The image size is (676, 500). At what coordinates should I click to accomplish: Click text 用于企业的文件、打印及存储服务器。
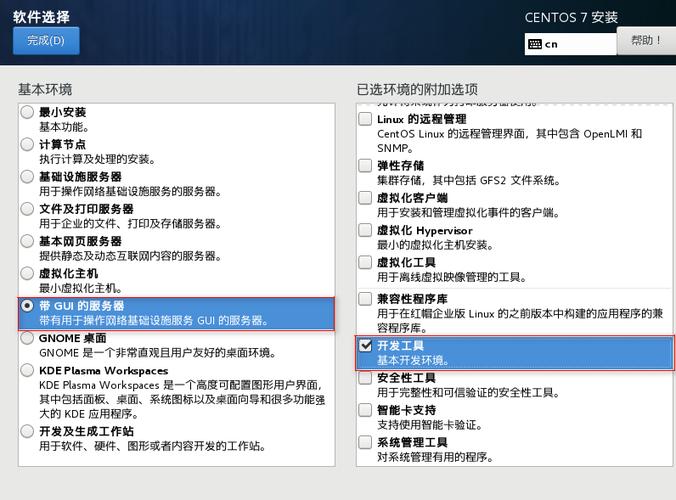click(x=130, y=224)
